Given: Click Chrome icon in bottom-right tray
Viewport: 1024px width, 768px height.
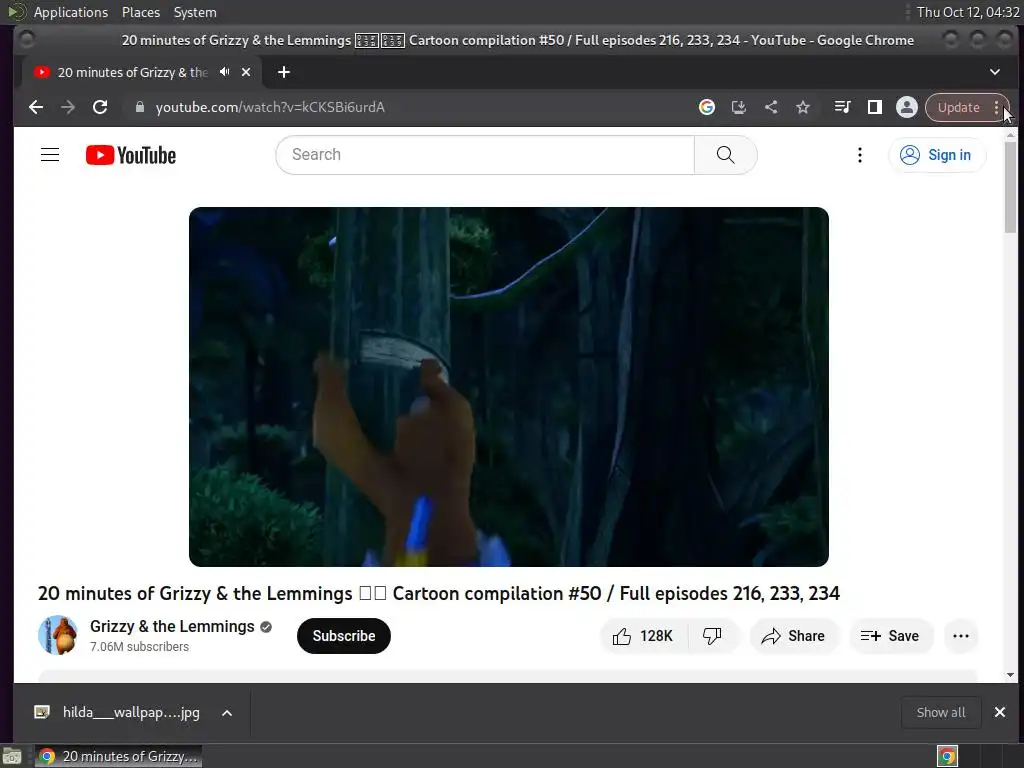Looking at the screenshot, I should coord(947,756).
